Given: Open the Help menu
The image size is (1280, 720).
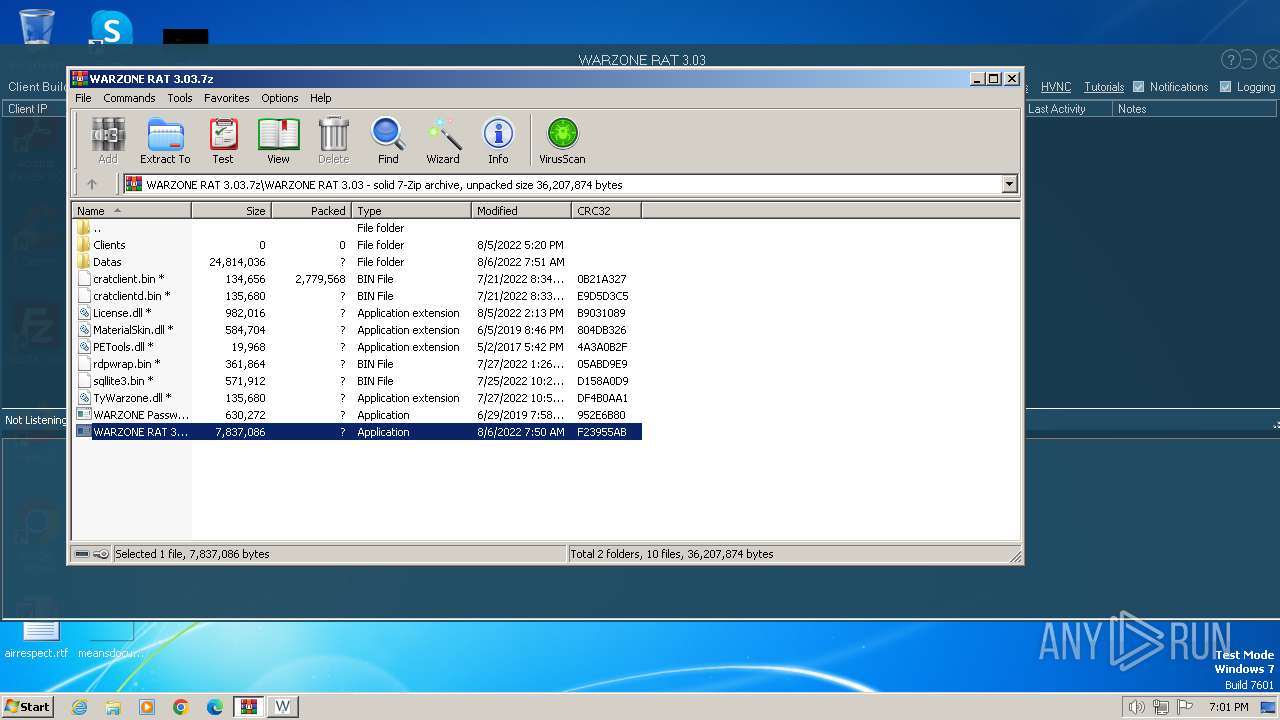Looking at the screenshot, I should (x=320, y=98).
